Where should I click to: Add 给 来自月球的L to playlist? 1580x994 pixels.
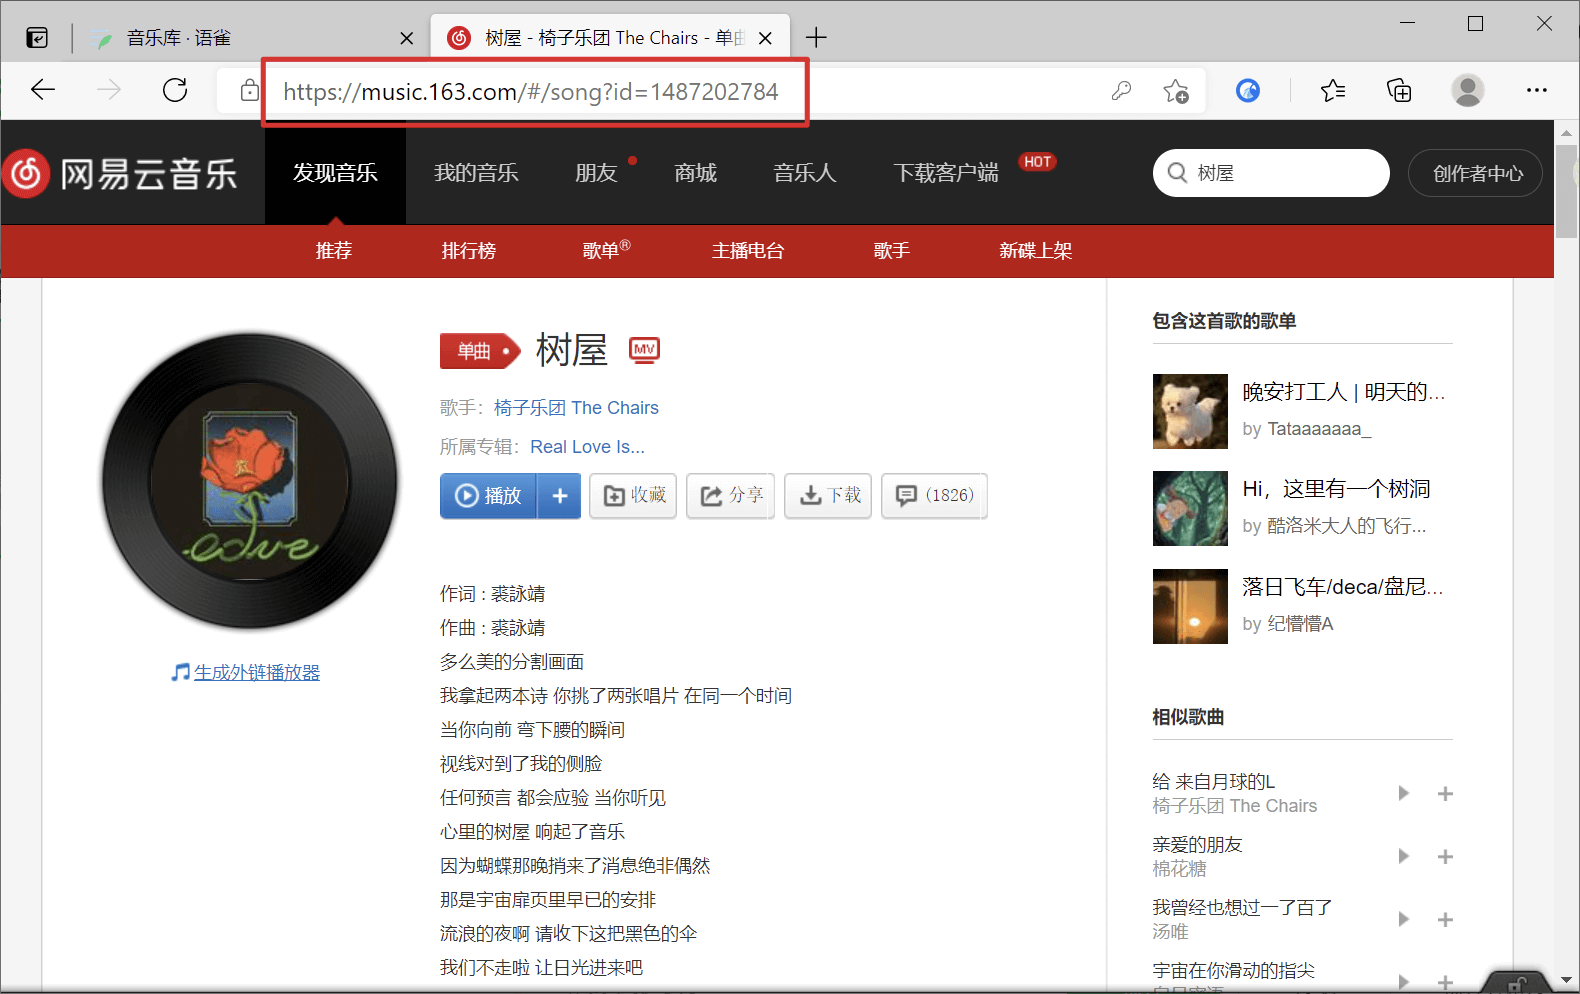[x=1445, y=793]
